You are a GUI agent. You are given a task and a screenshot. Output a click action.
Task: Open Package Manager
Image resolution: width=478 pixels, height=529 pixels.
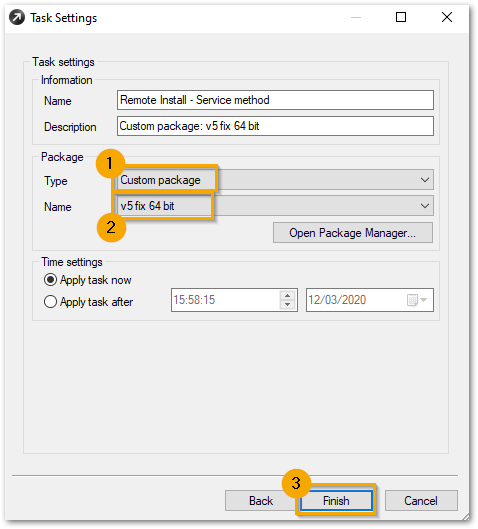point(353,233)
